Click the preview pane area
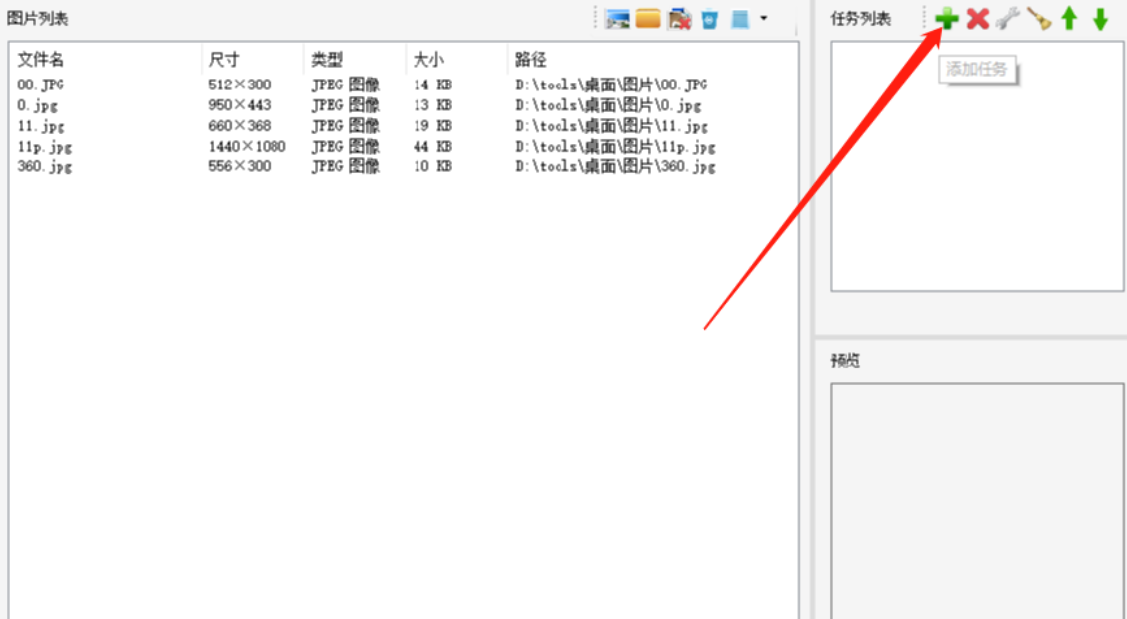Viewport: 1127px width, 619px height. [x=977, y=500]
